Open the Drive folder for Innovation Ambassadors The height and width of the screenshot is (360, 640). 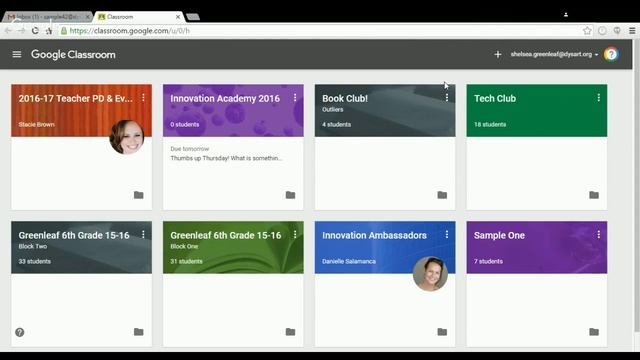point(442,332)
